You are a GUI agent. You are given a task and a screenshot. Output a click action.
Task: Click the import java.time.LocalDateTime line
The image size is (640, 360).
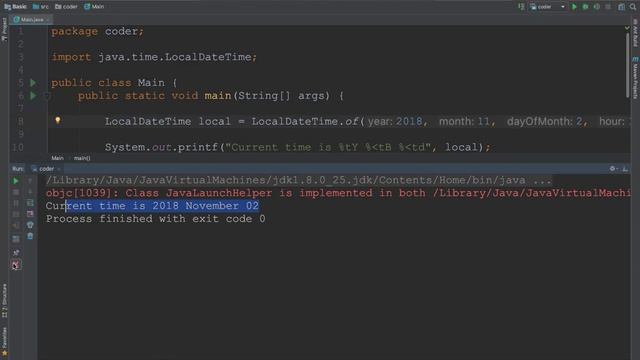[154, 57]
